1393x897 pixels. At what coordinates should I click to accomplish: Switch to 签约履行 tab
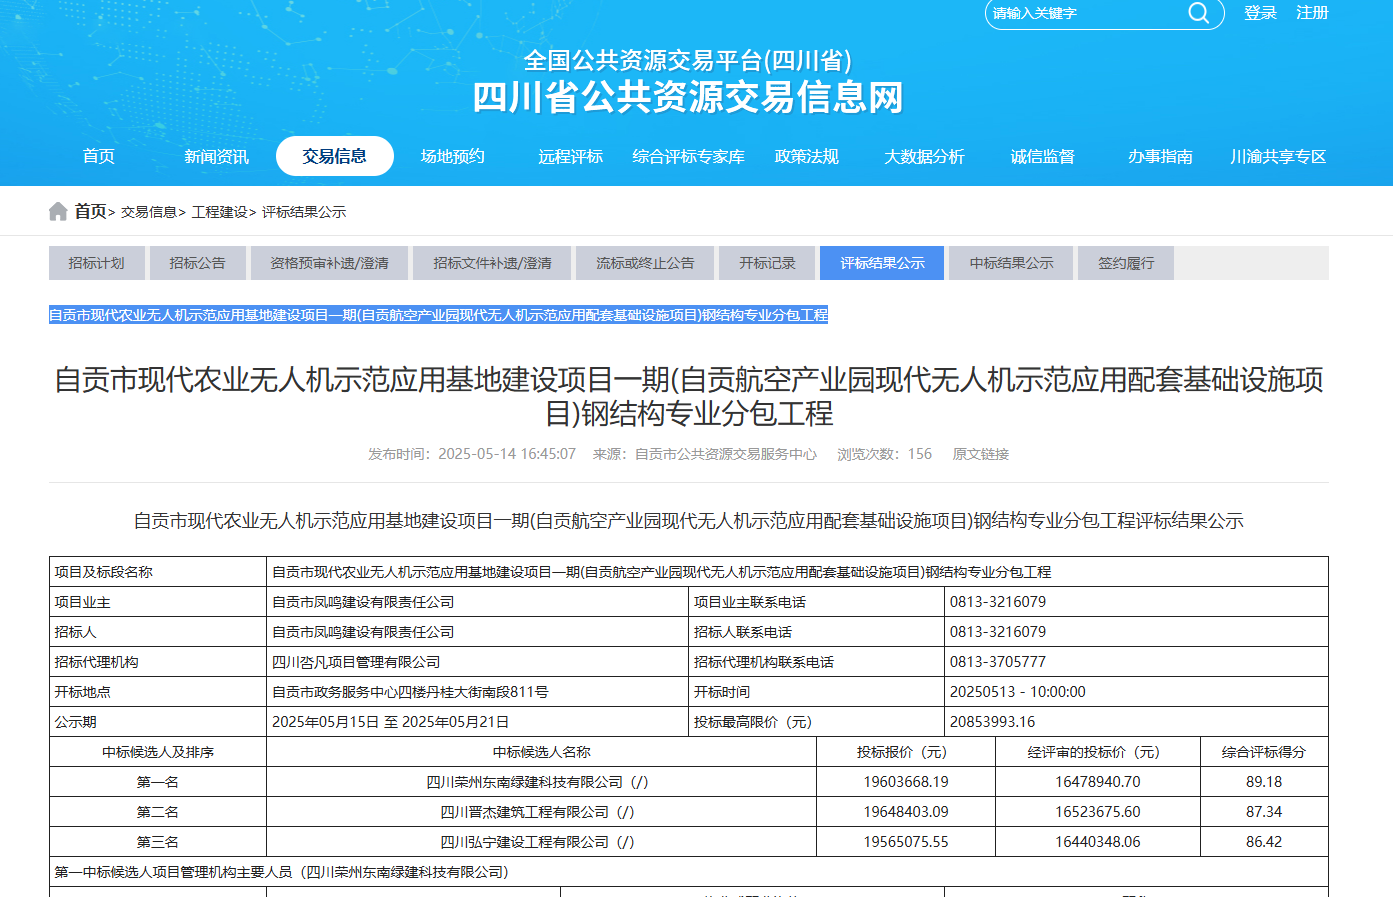pyautogui.click(x=1126, y=263)
